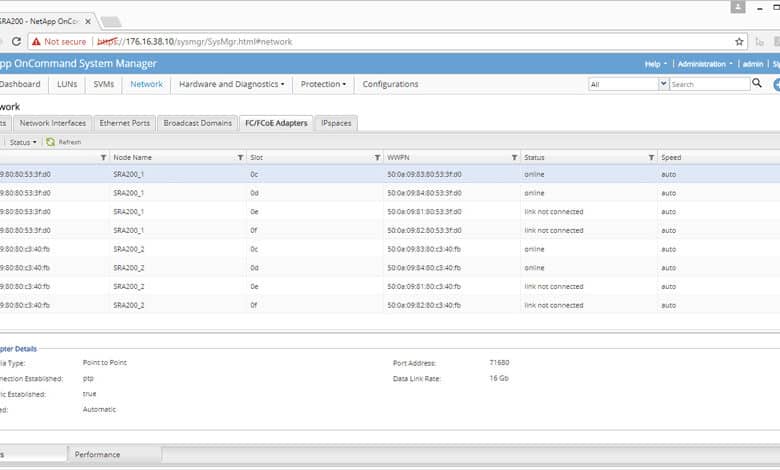Bookmark the page with the star icon

[739, 42]
